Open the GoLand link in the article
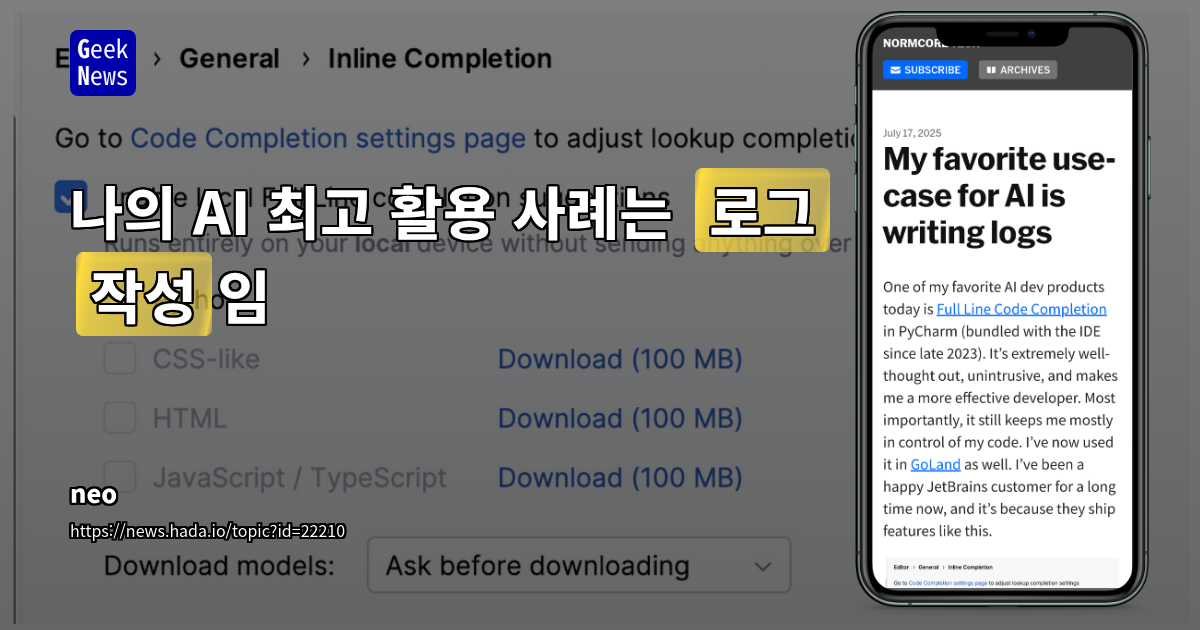The height and width of the screenshot is (630, 1200). pos(935,464)
